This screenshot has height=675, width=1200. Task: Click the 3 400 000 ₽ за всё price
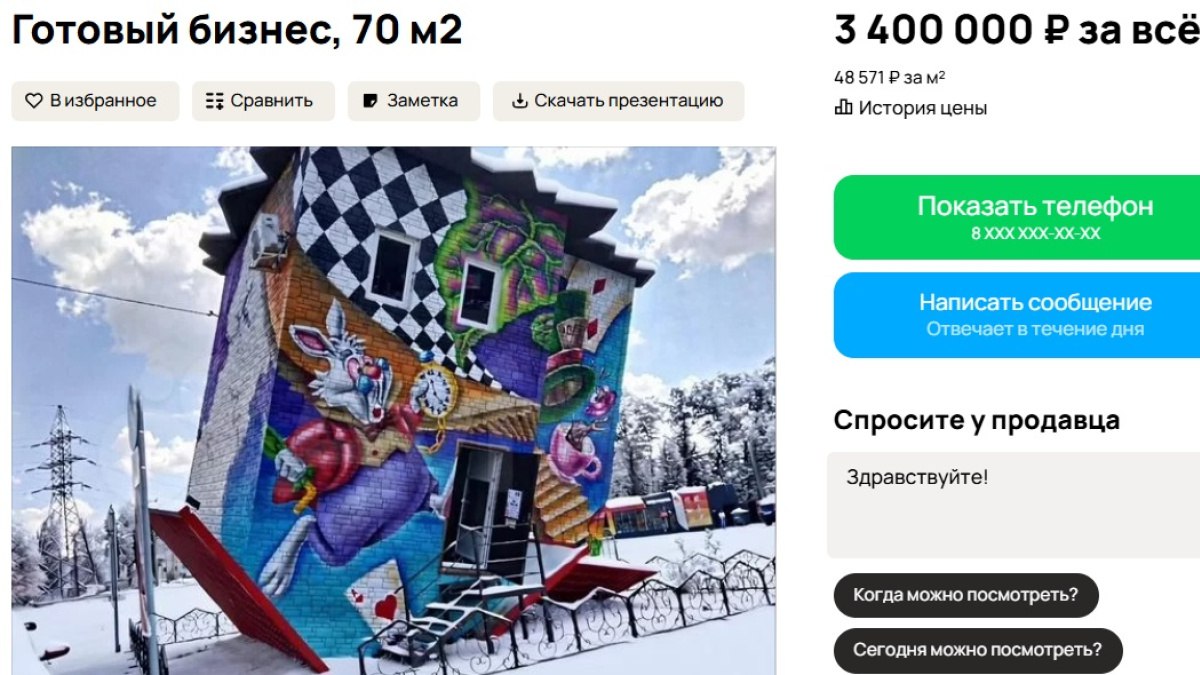pos(1017,30)
